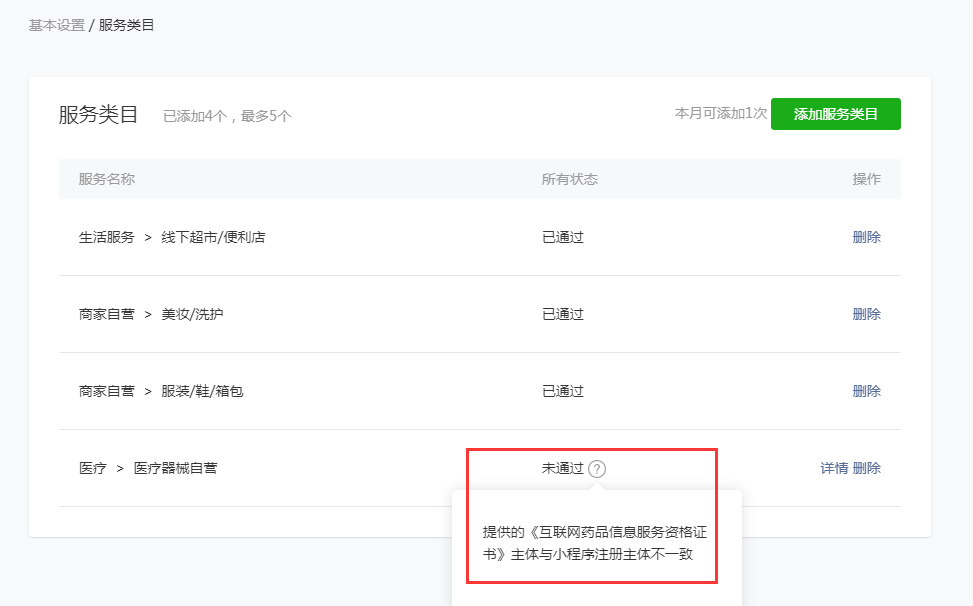Click the 未通过 status text

(563, 468)
